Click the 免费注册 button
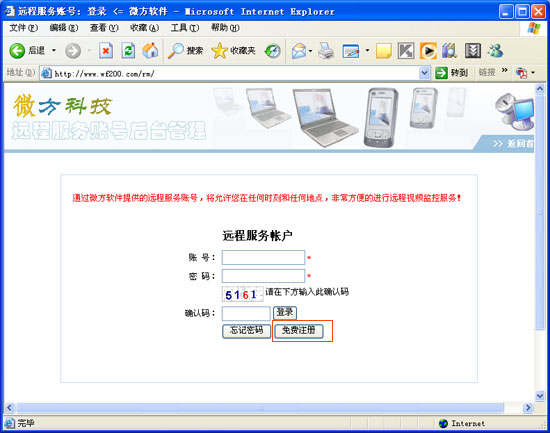The width and height of the screenshot is (550, 433). [x=299, y=331]
